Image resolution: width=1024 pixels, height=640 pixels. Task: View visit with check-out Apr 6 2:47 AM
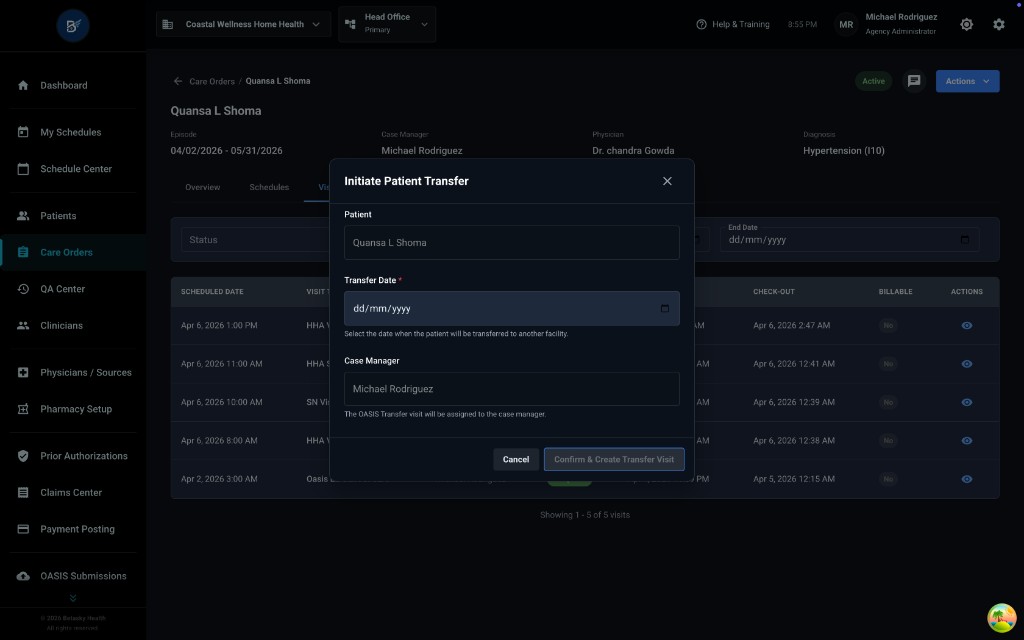click(x=967, y=326)
